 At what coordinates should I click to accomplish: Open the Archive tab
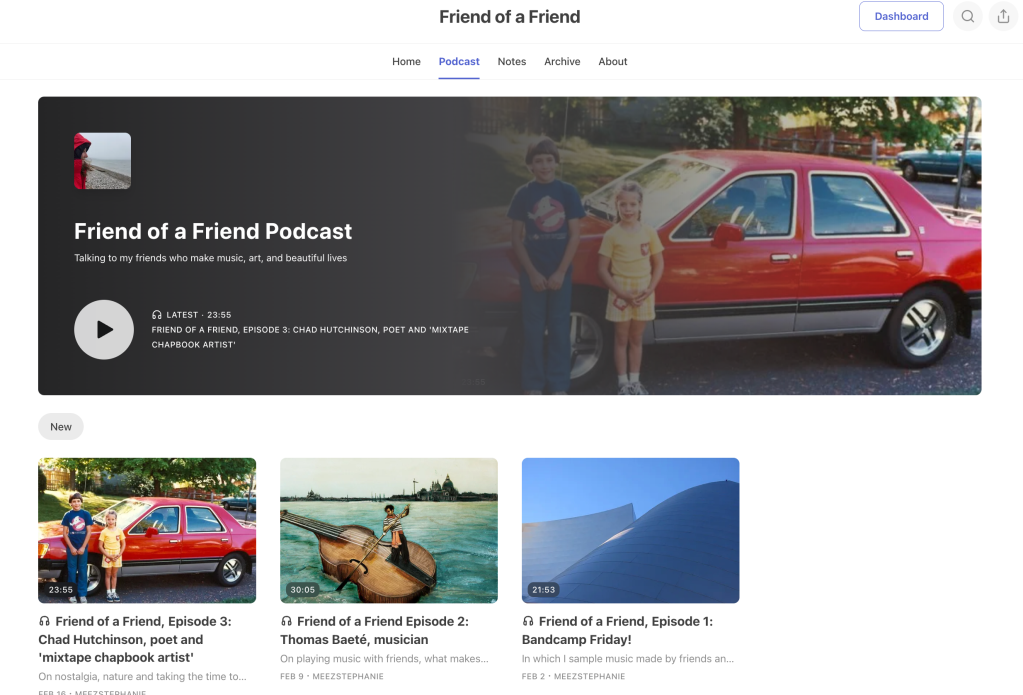[x=562, y=61]
